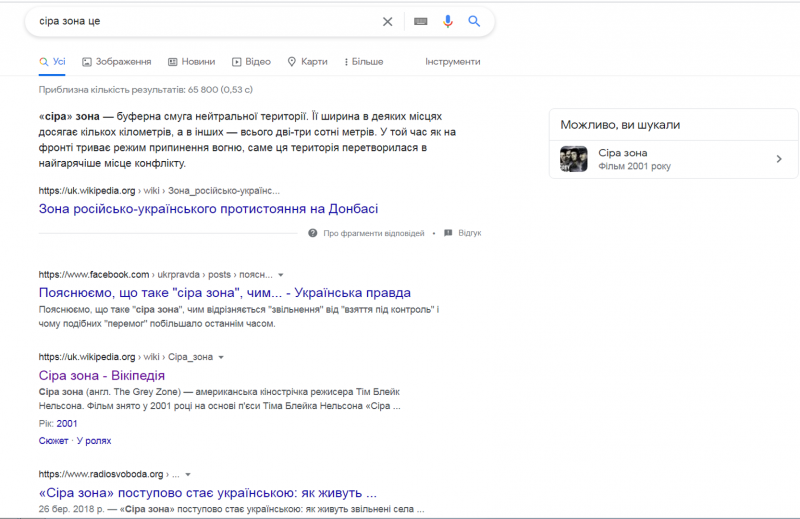Click the three-dots icon beside 'Більше'
The image size is (800, 519).
point(346,62)
